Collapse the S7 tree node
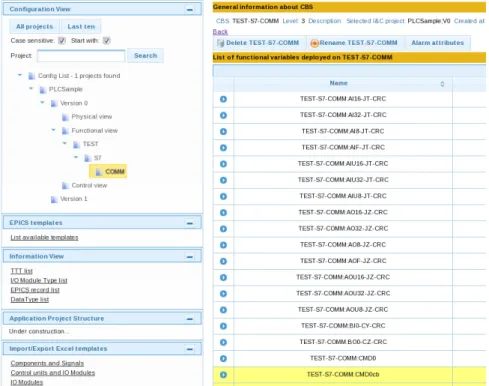The image size is (489, 386). pos(76,157)
